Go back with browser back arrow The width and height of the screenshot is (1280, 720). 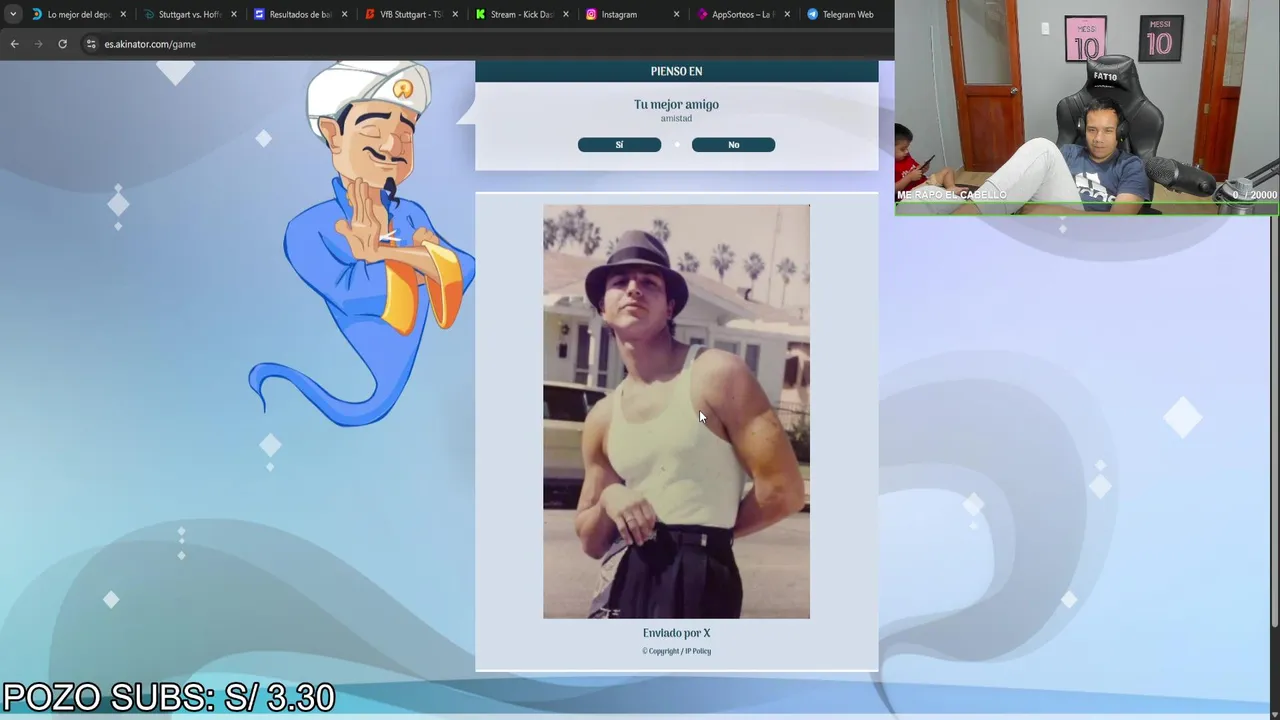pos(14,44)
